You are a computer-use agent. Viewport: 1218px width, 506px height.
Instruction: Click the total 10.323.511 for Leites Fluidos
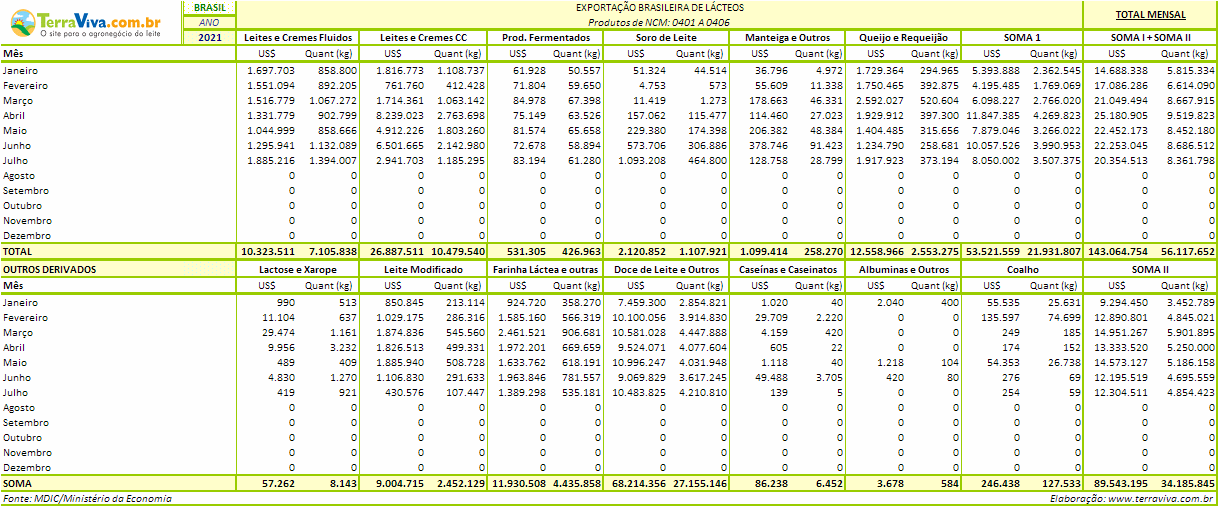coord(268,252)
